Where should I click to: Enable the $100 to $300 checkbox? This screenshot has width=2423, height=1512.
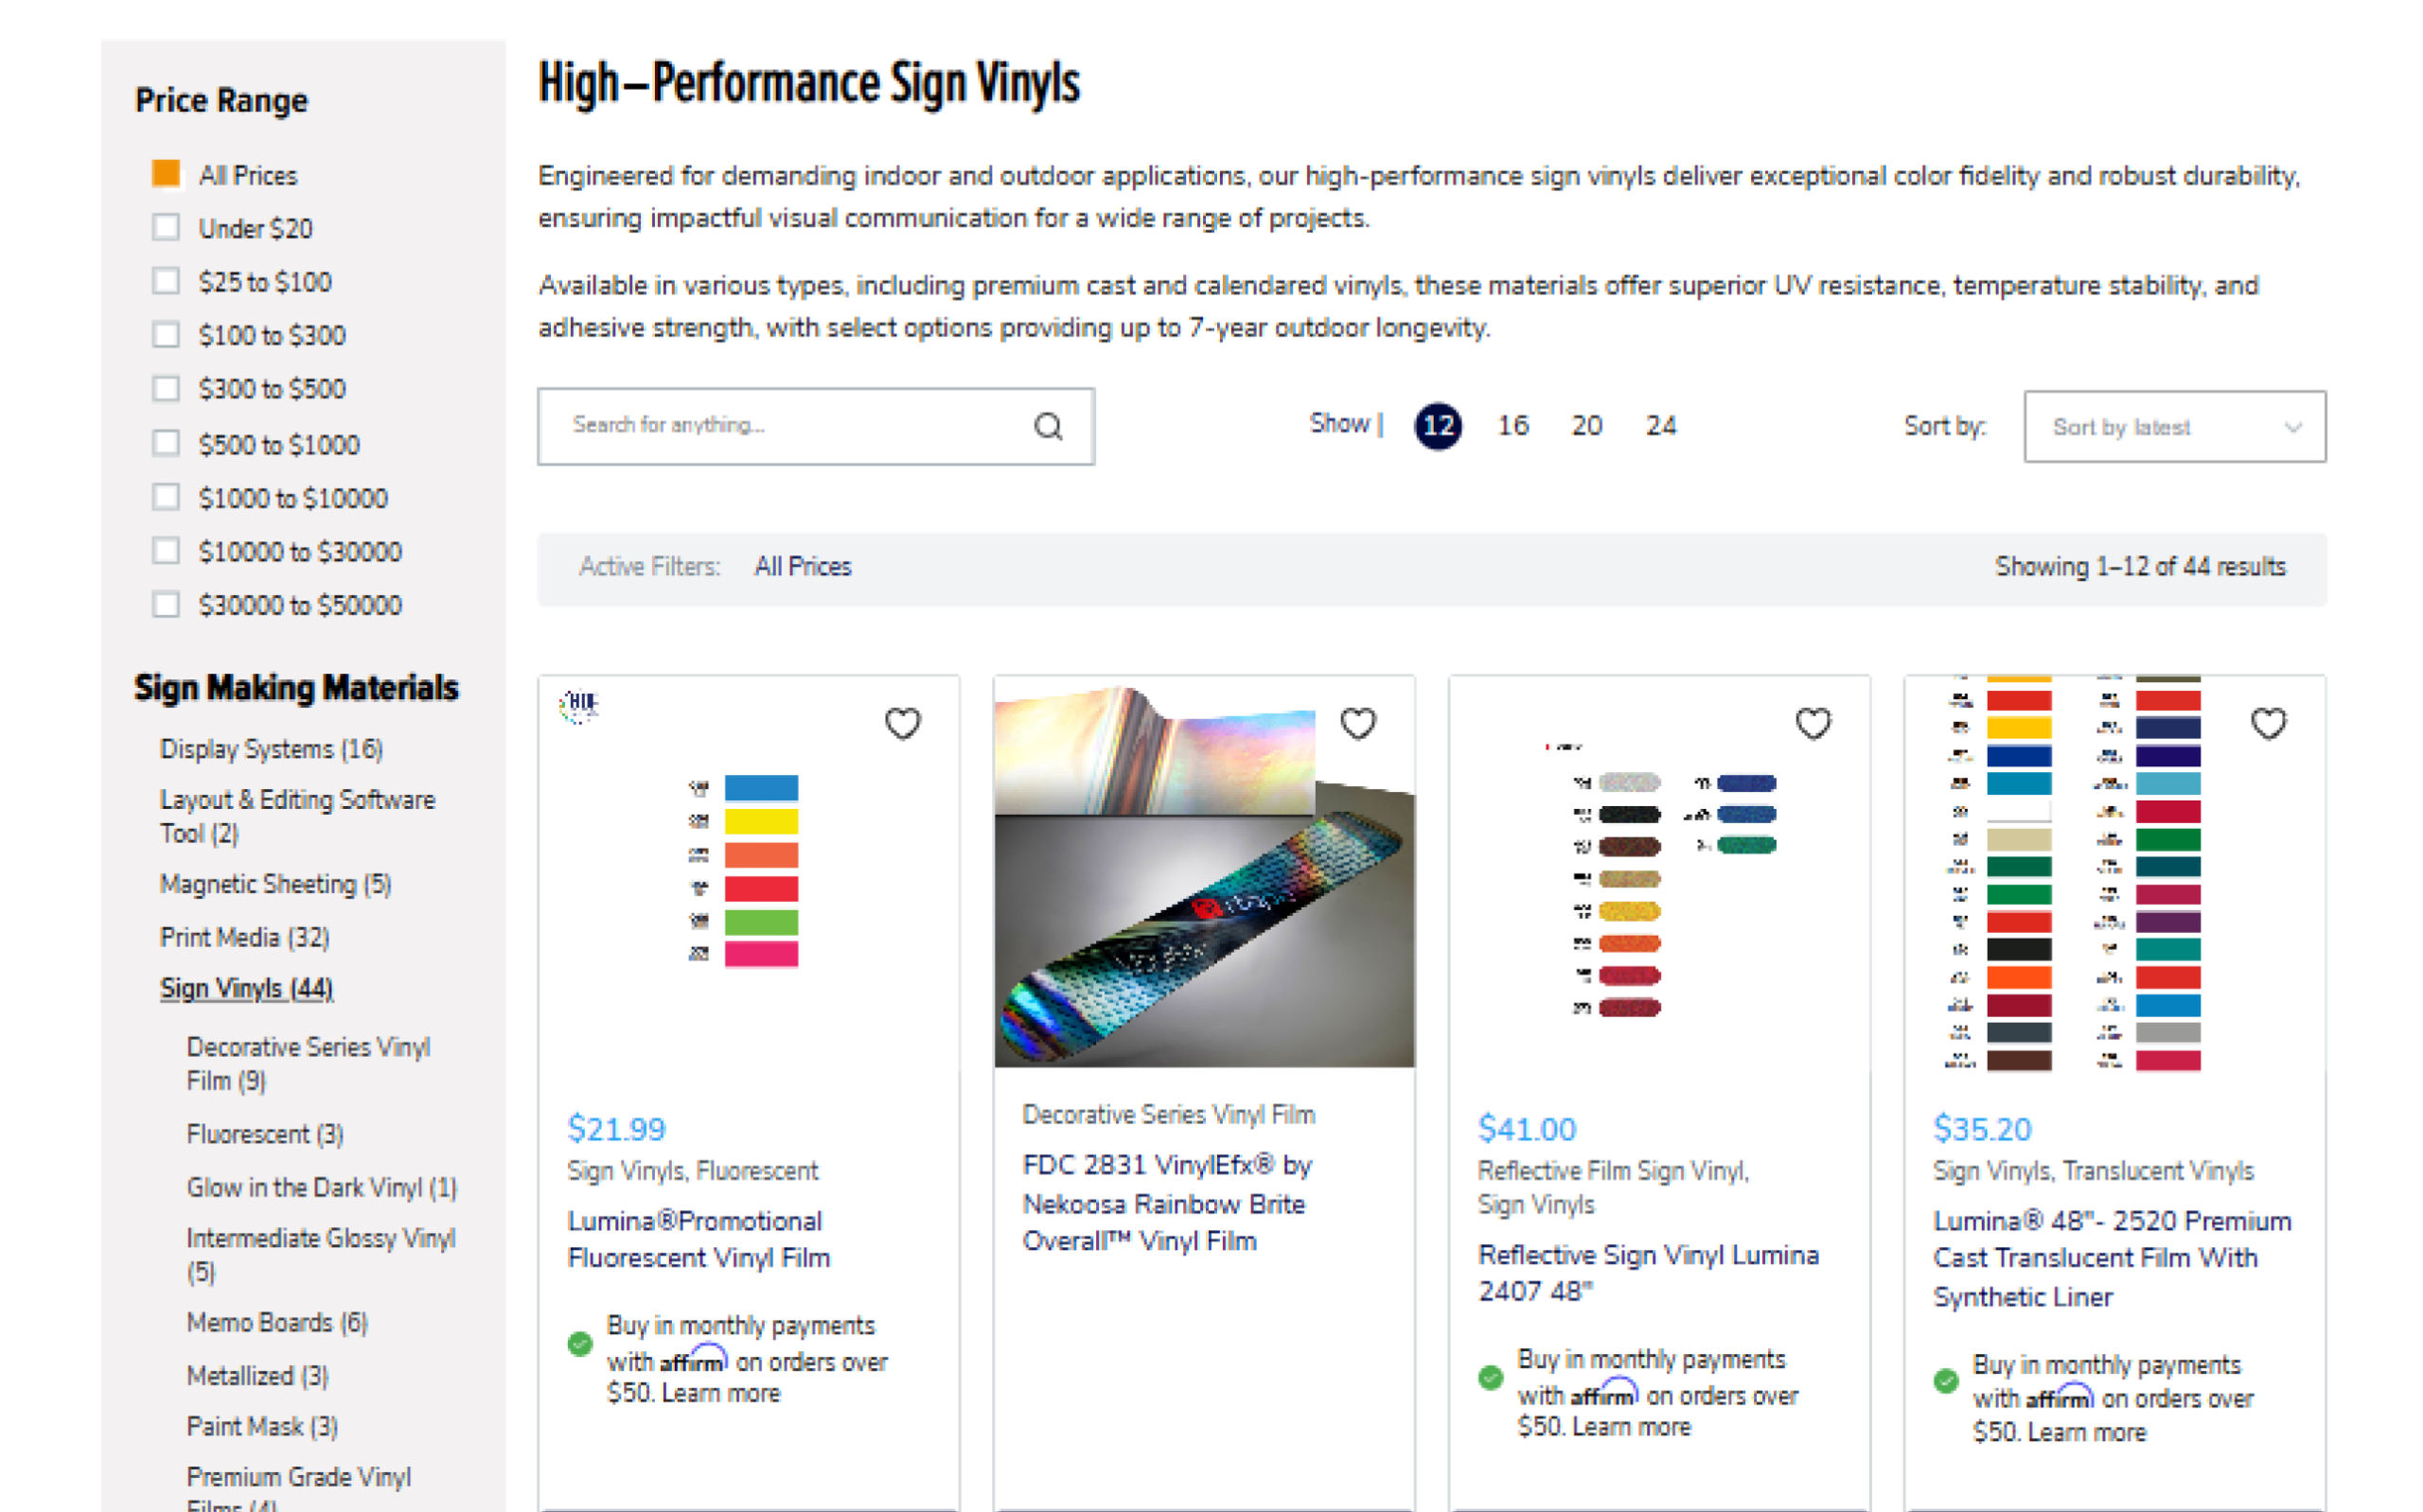[x=166, y=334]
